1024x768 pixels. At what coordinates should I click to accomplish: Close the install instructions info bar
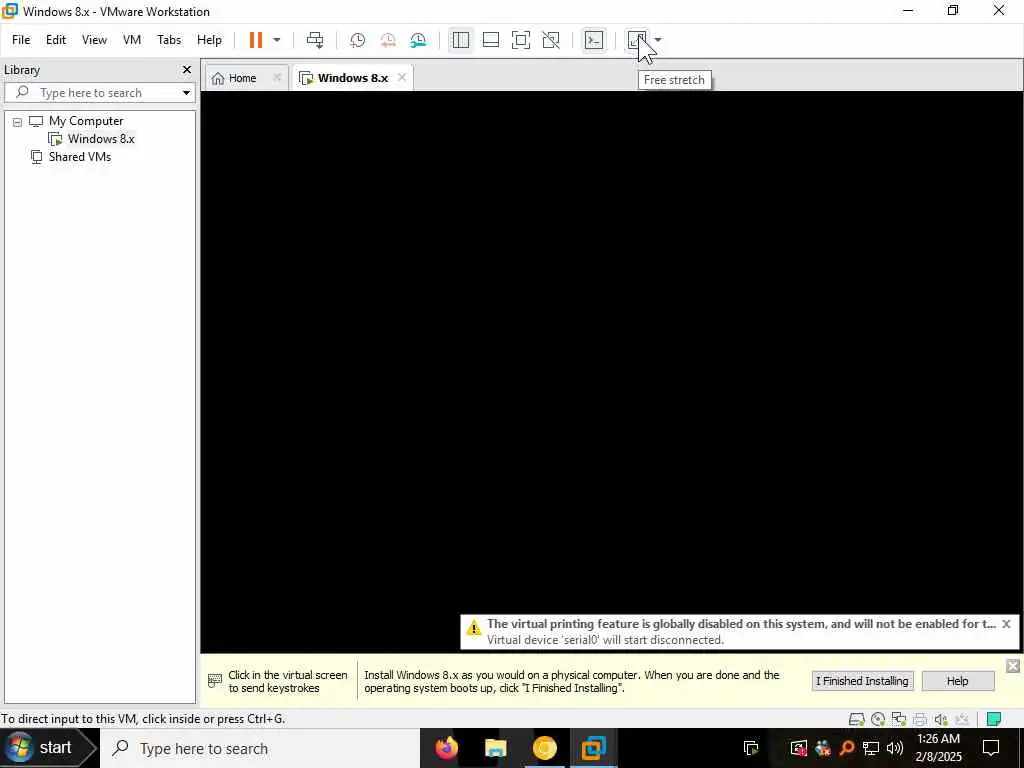pos(1012,665)
